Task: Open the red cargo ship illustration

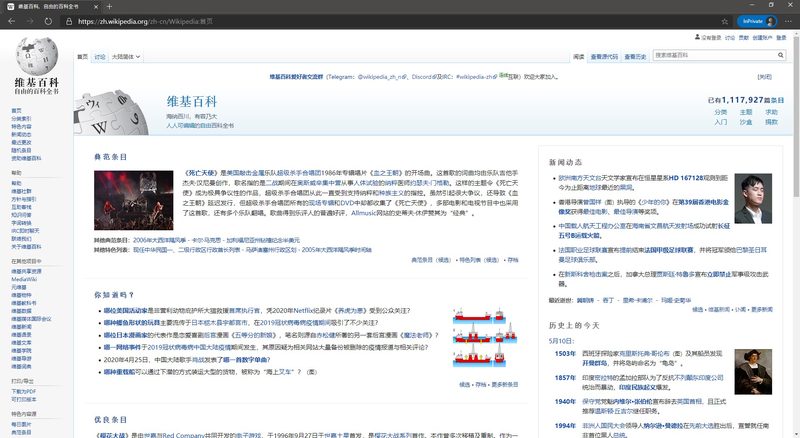Action: click(x=485, y=337)
